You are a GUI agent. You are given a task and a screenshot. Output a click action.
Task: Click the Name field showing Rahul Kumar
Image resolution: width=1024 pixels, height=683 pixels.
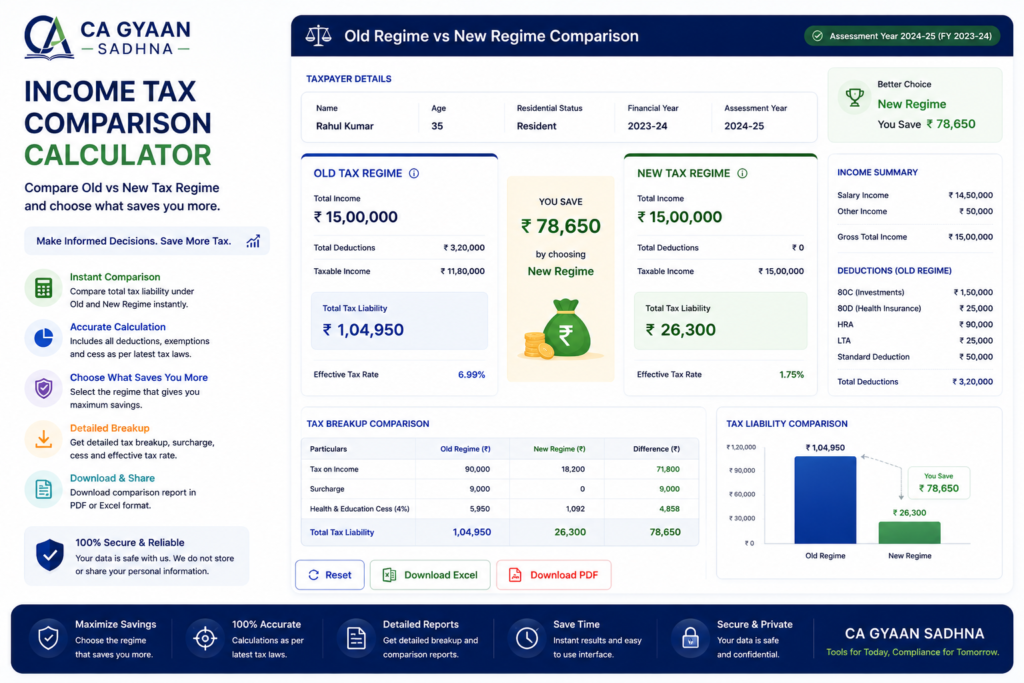345,118
